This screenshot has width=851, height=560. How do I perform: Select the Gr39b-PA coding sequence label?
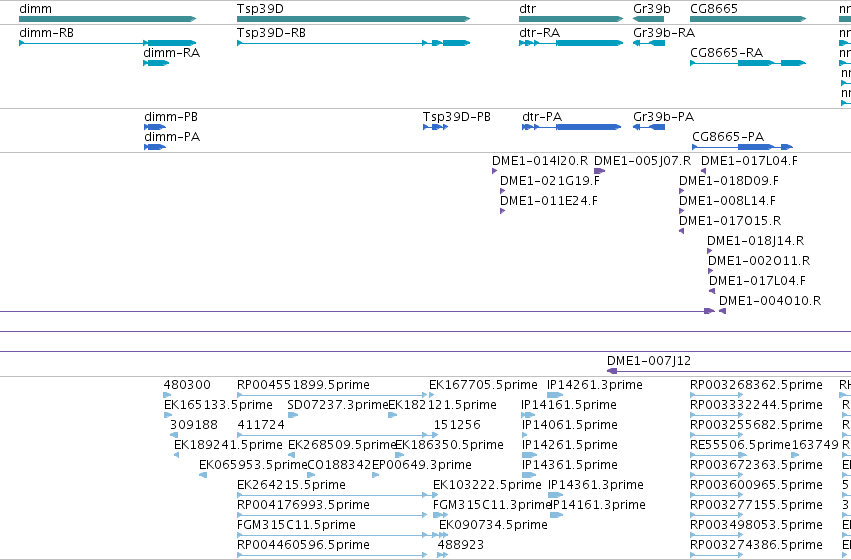coord(663,117)
